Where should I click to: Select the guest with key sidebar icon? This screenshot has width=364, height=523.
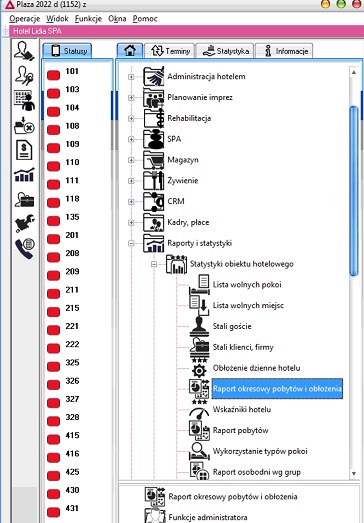[x=24, y=75]
